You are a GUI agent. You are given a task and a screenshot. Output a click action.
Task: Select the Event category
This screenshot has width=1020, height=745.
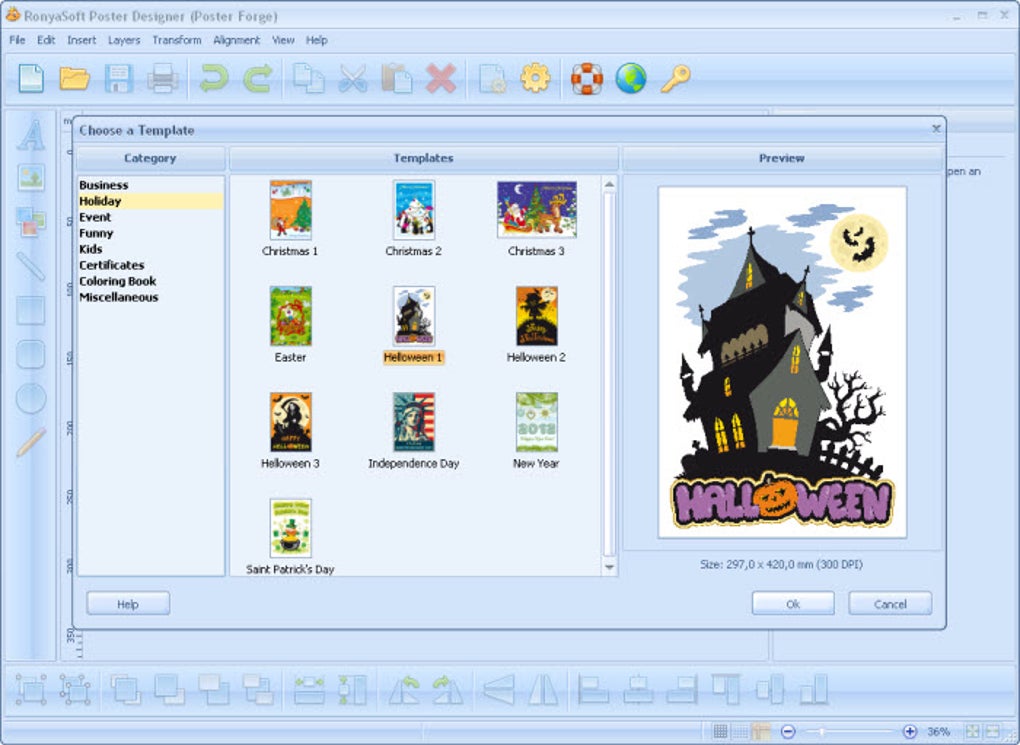point(150,217)
